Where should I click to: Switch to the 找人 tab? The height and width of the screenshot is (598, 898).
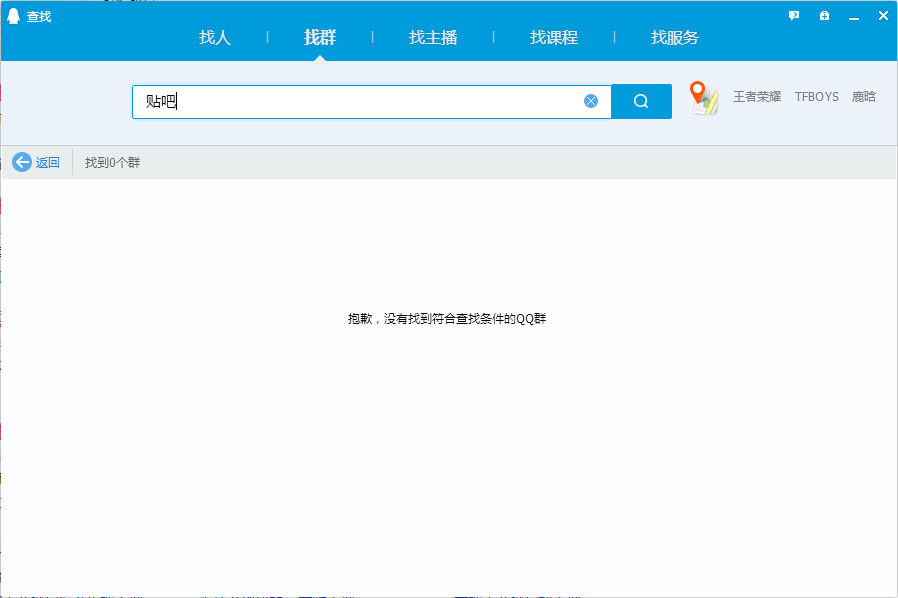point(215,38)
